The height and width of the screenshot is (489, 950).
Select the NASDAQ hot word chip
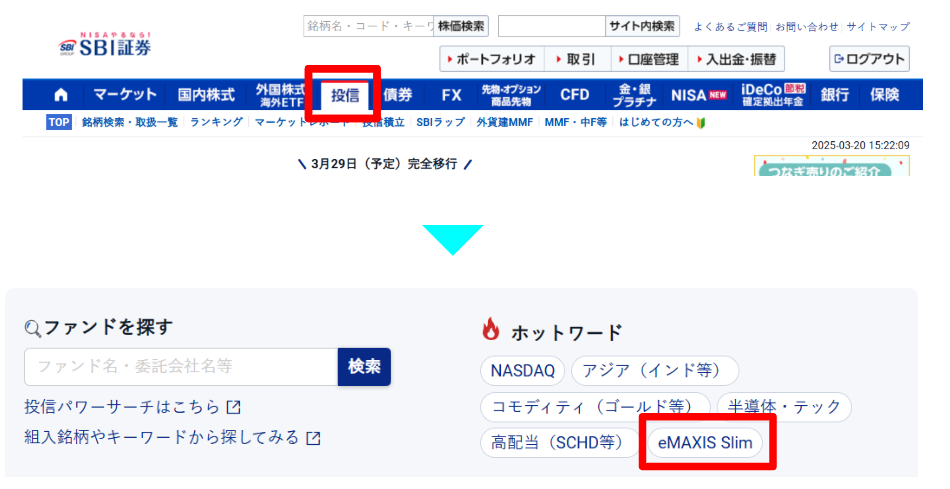[x=522, y=371]
